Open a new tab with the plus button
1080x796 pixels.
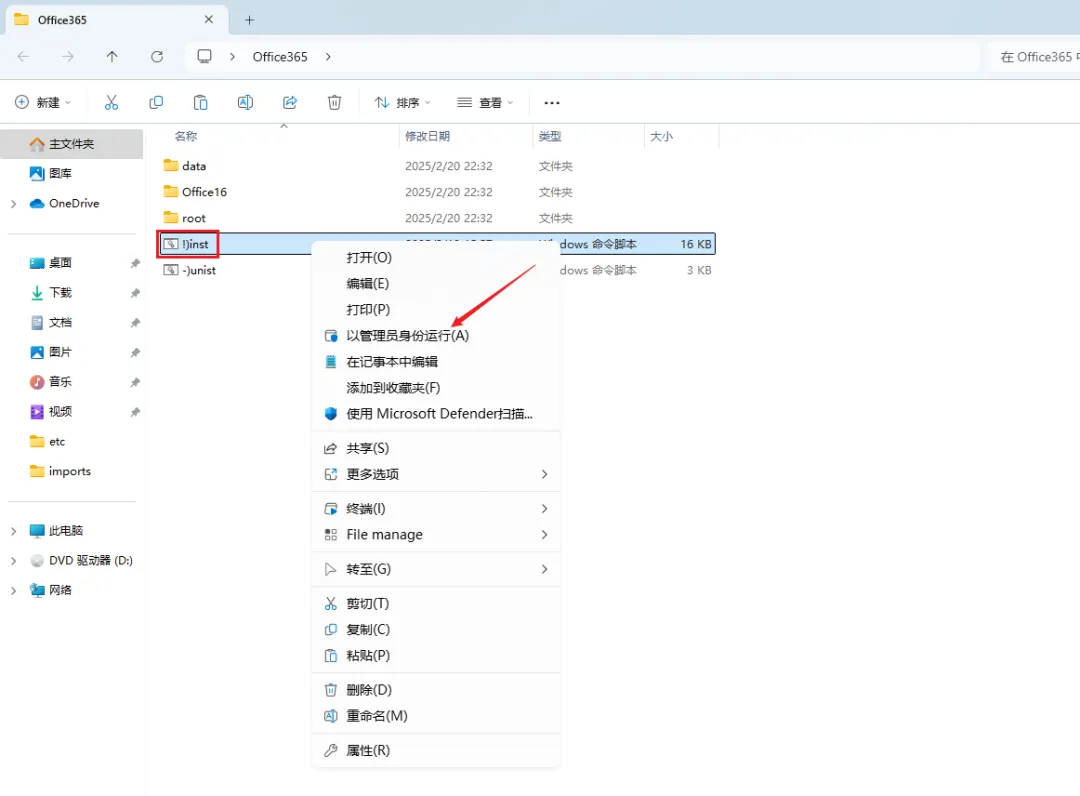coord(249,19)
